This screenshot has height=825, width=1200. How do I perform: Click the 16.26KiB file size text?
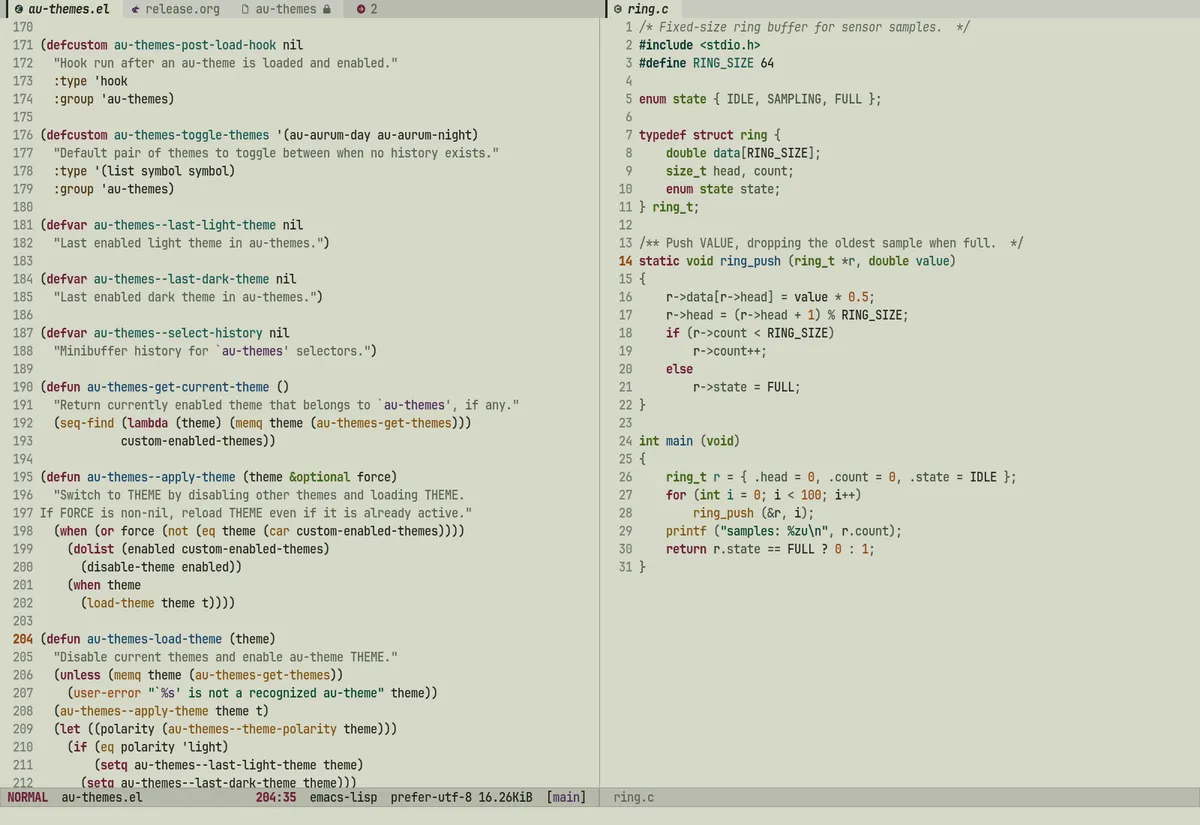point(505,797)
